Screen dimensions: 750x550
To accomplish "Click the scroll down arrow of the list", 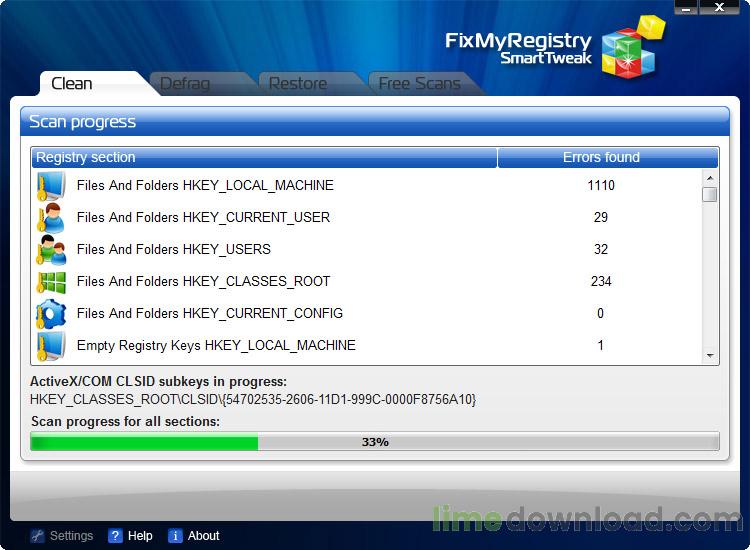I will click(x=710, y=355).
